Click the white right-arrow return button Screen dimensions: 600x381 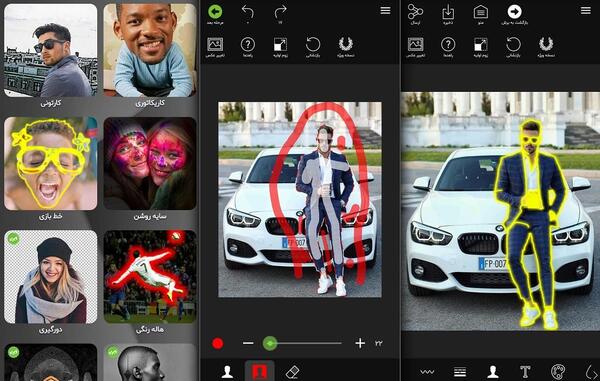click(x=514, y=11)
